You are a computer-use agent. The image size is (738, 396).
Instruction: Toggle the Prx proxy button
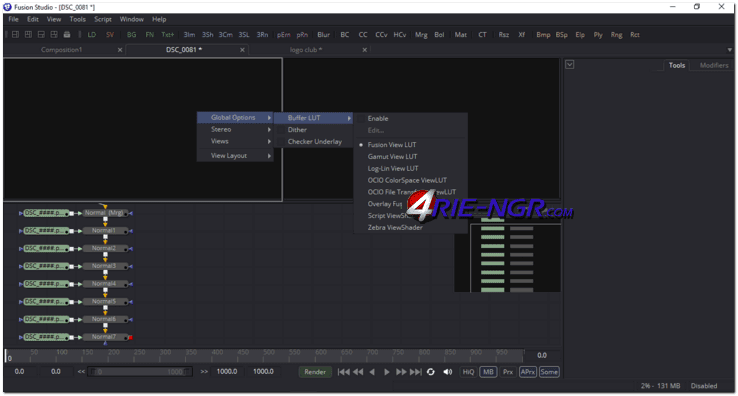pos(508,372)
